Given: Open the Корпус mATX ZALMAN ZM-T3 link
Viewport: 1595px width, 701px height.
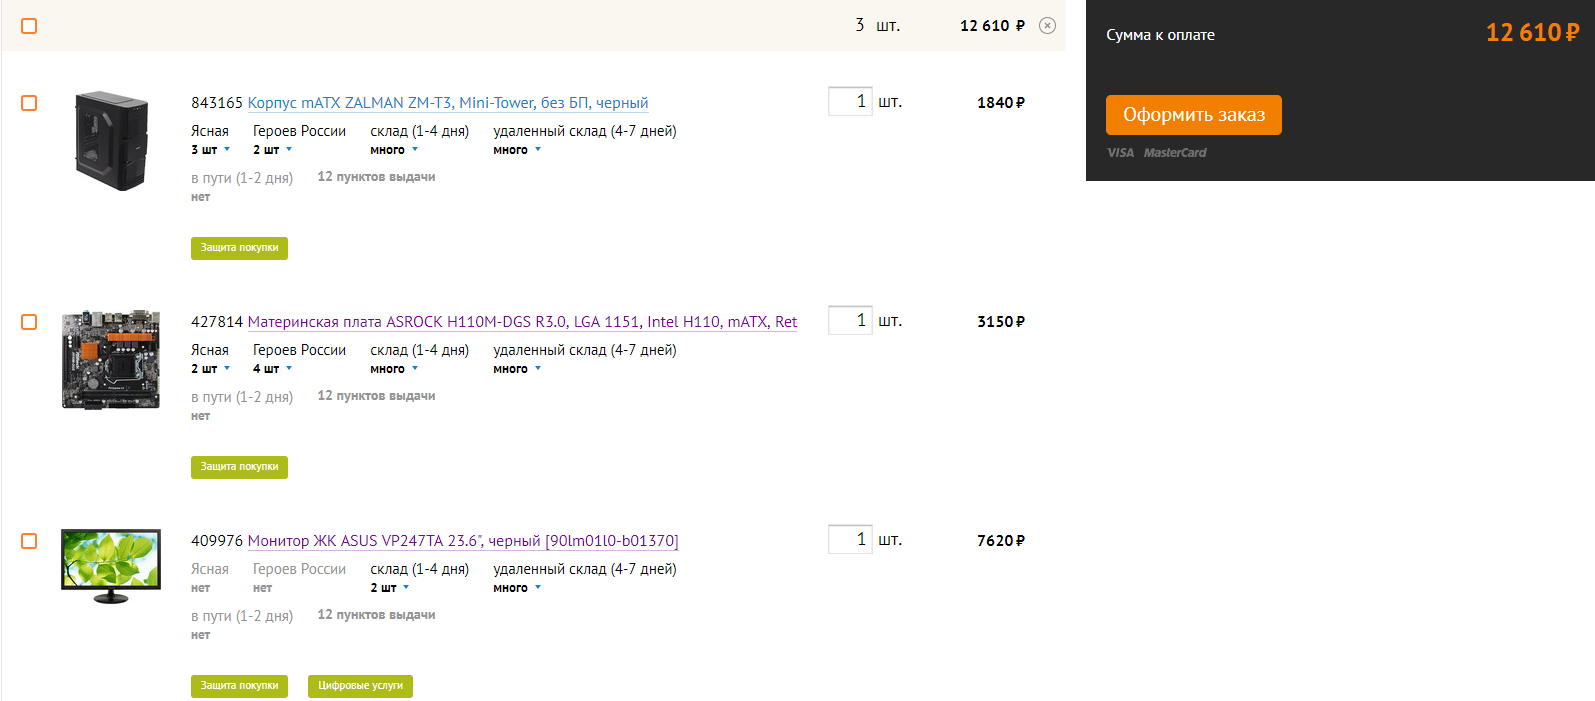Looking at the screenshot, I should click(447, 103).
